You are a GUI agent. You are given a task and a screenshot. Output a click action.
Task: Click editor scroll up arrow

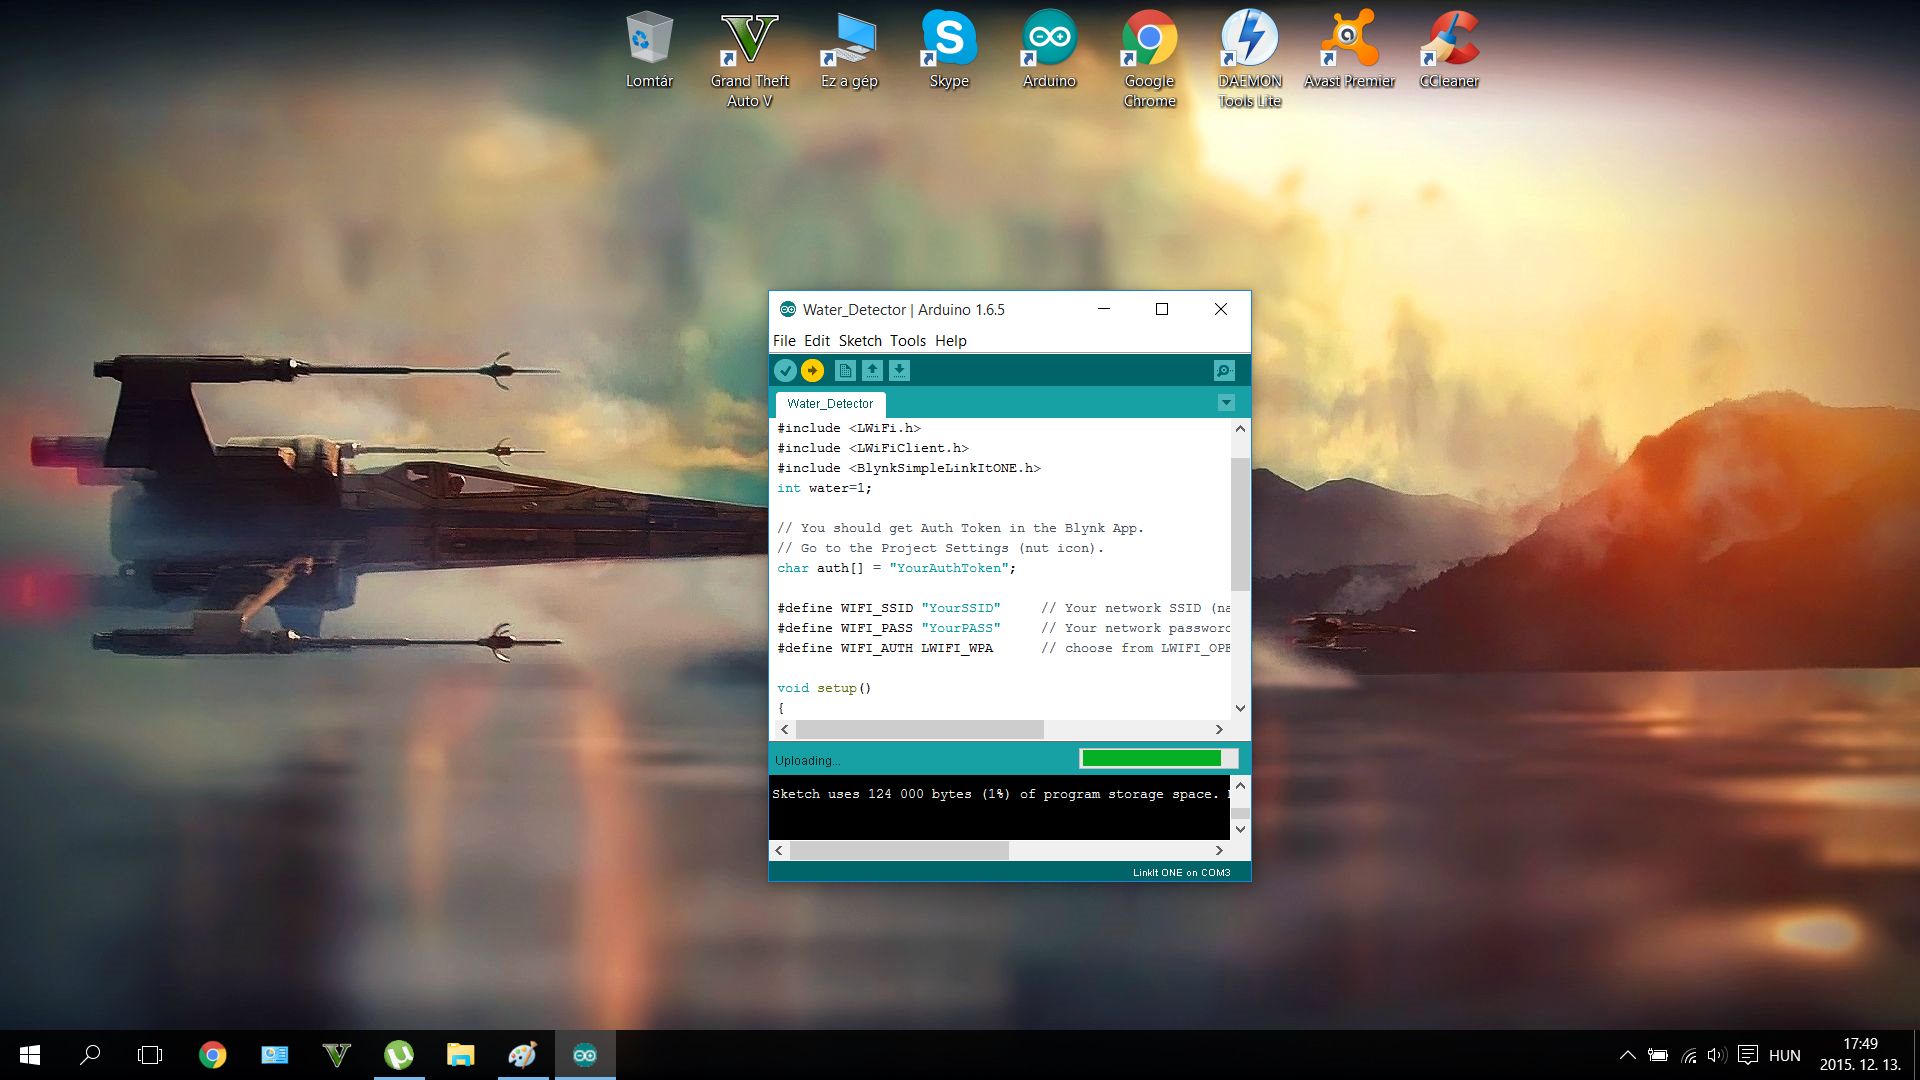point(1240,429)
